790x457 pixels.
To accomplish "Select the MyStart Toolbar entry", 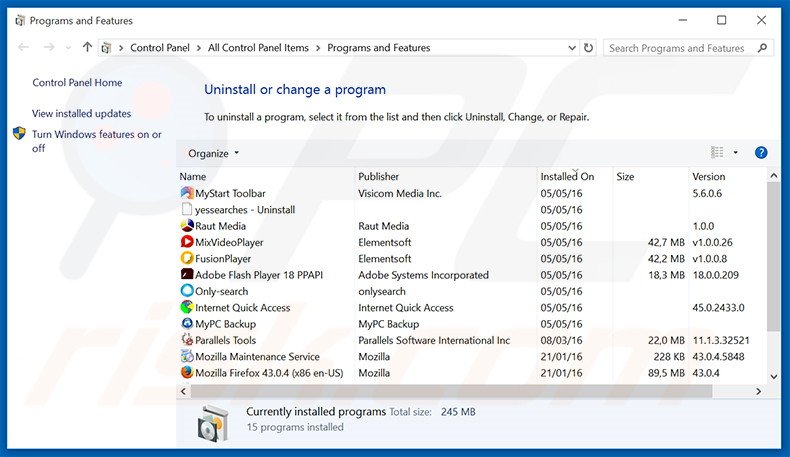I will [x=230, y=193].
